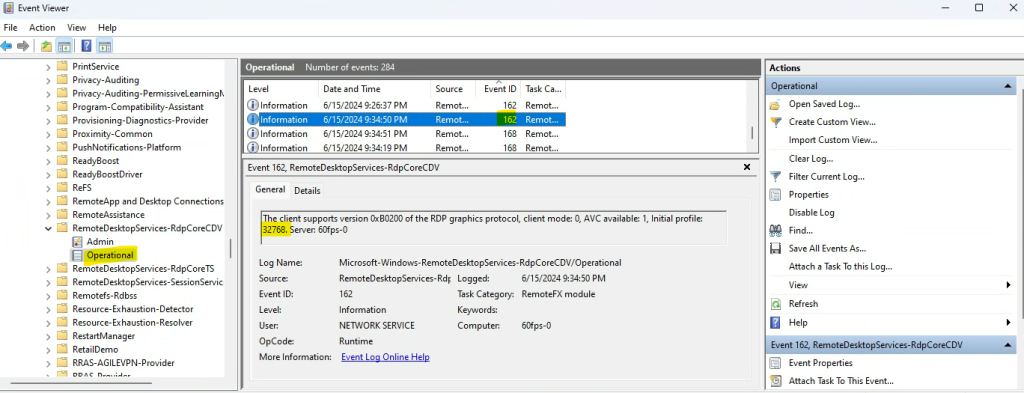Toggle Show/Hide Action Pane toolbar icon
Screen dimensions: 1024x393
point(104,46)
